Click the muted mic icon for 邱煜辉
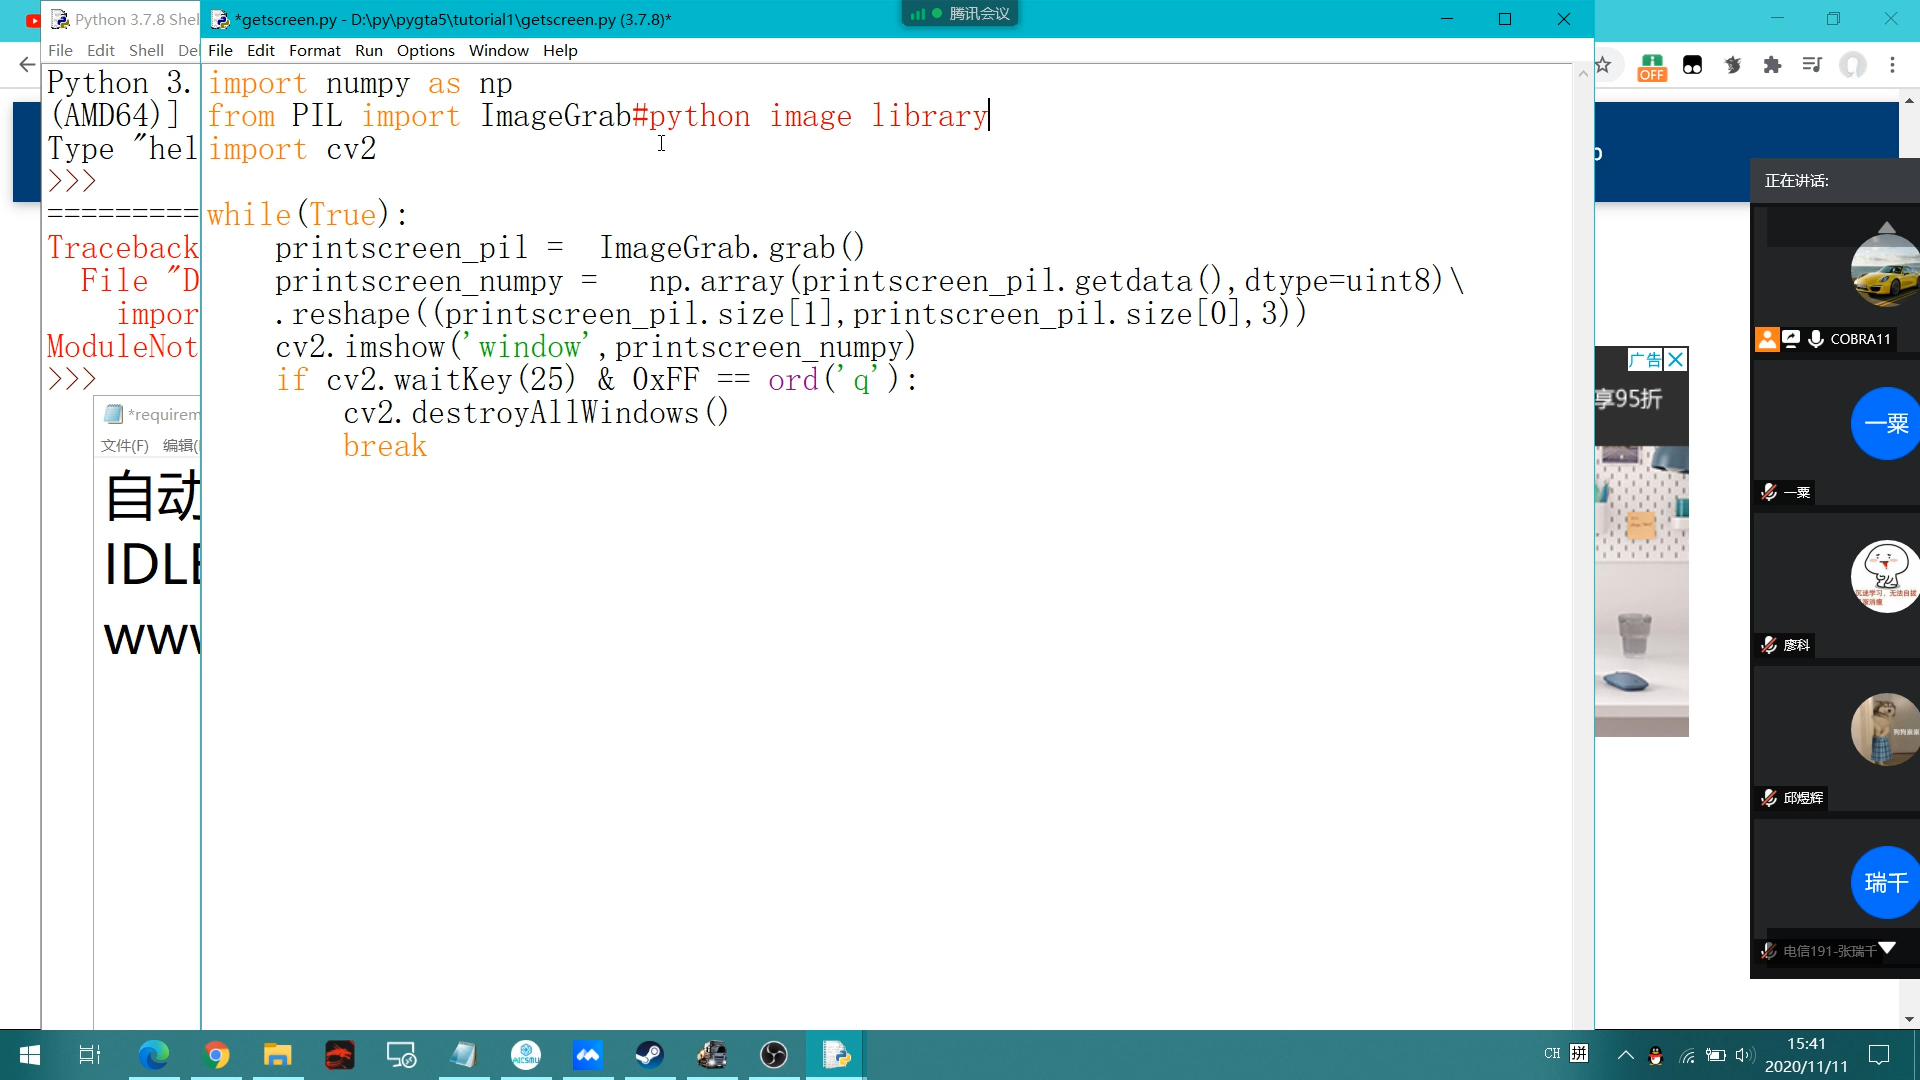Viewport: 1920px width, 1080px height. click(x=1769, y=798)
